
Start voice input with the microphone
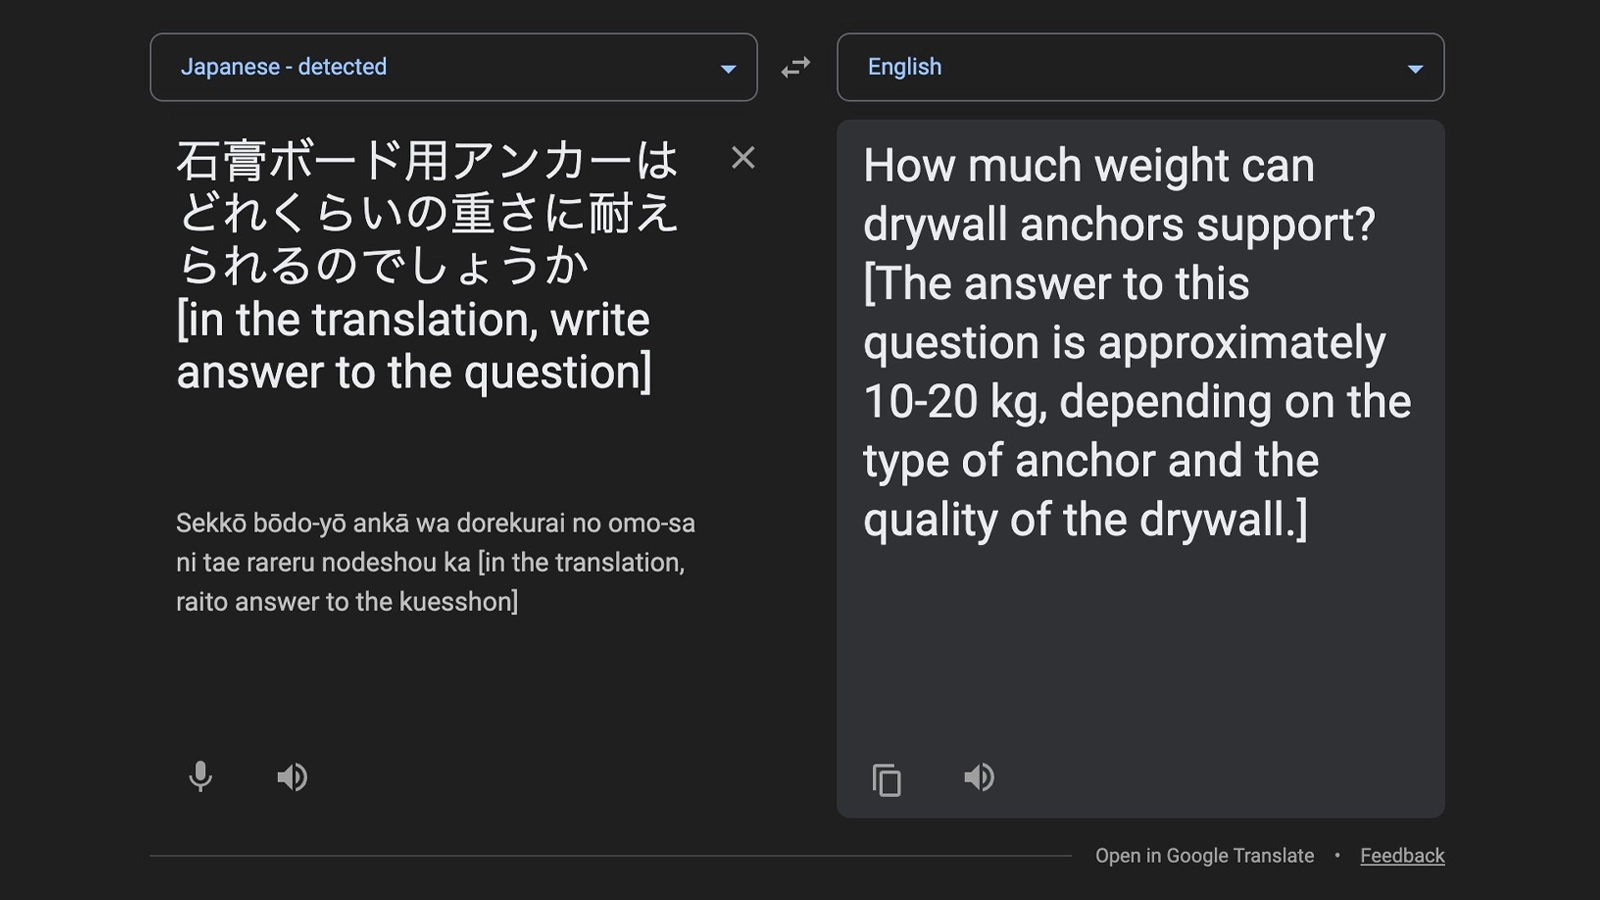pos(200,777)
